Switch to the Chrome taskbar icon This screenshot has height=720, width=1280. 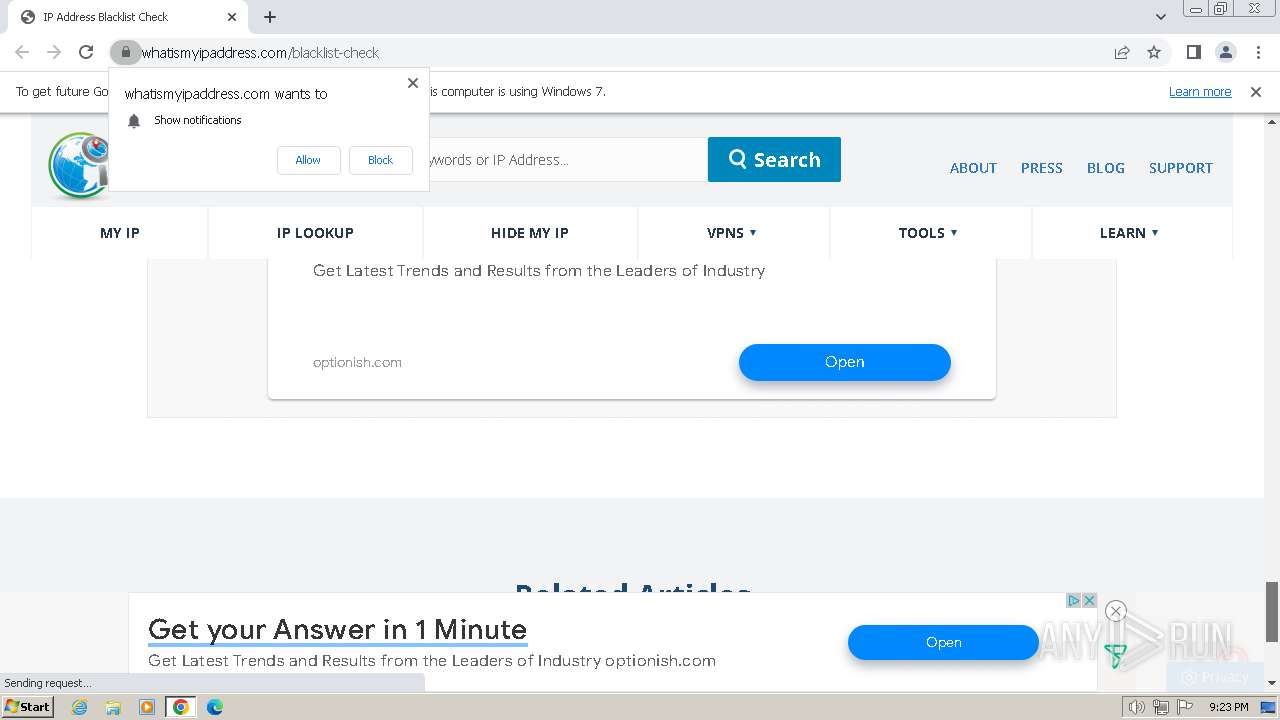181,707
